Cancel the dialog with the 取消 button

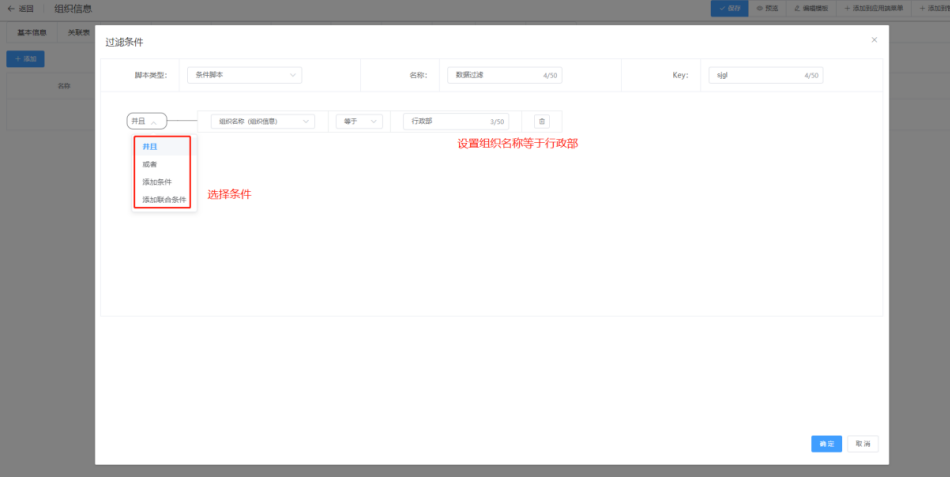click(863, 444)
